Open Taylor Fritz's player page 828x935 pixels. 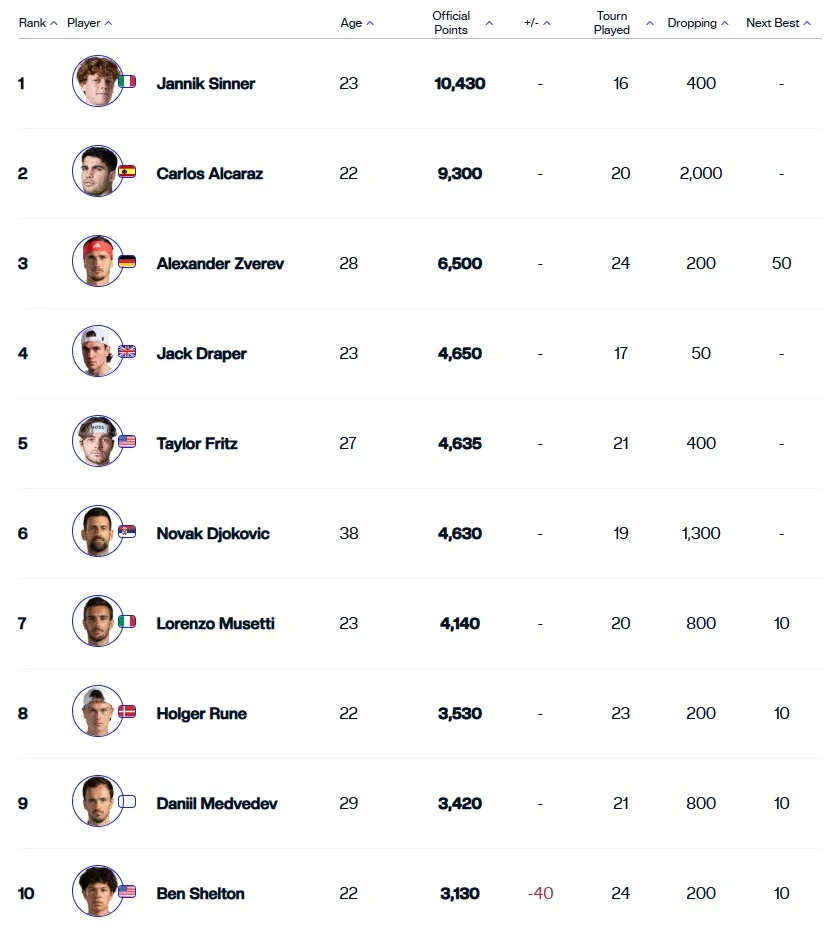click(197, 443)
